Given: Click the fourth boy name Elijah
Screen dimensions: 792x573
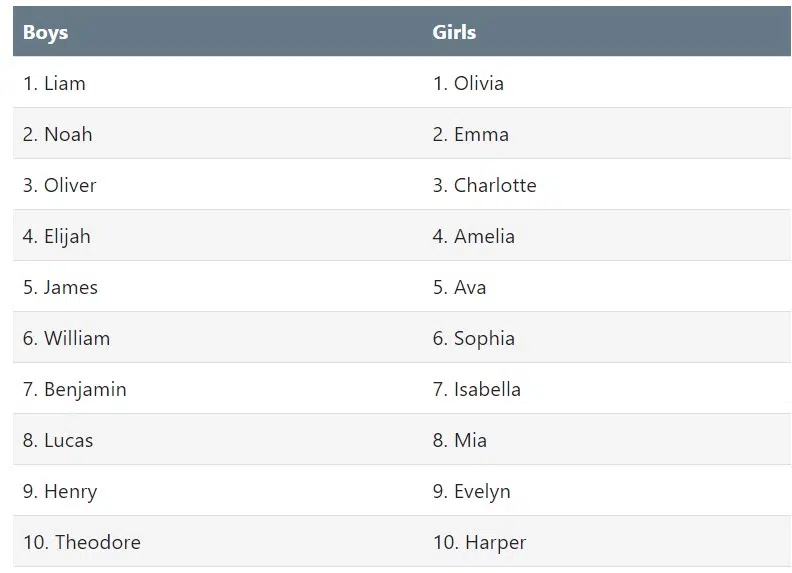Looking at the screenshot, I should [67, 236].
